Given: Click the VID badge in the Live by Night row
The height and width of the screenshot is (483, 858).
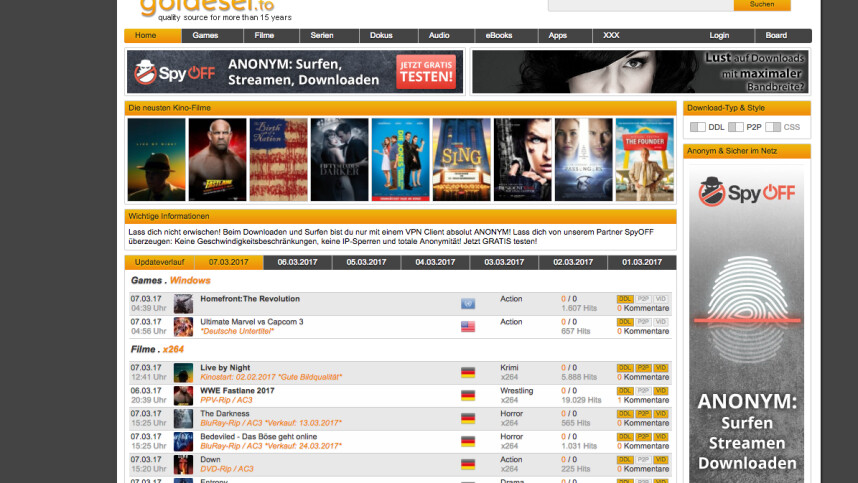Looking at the screenshot, I should (660, 368).
